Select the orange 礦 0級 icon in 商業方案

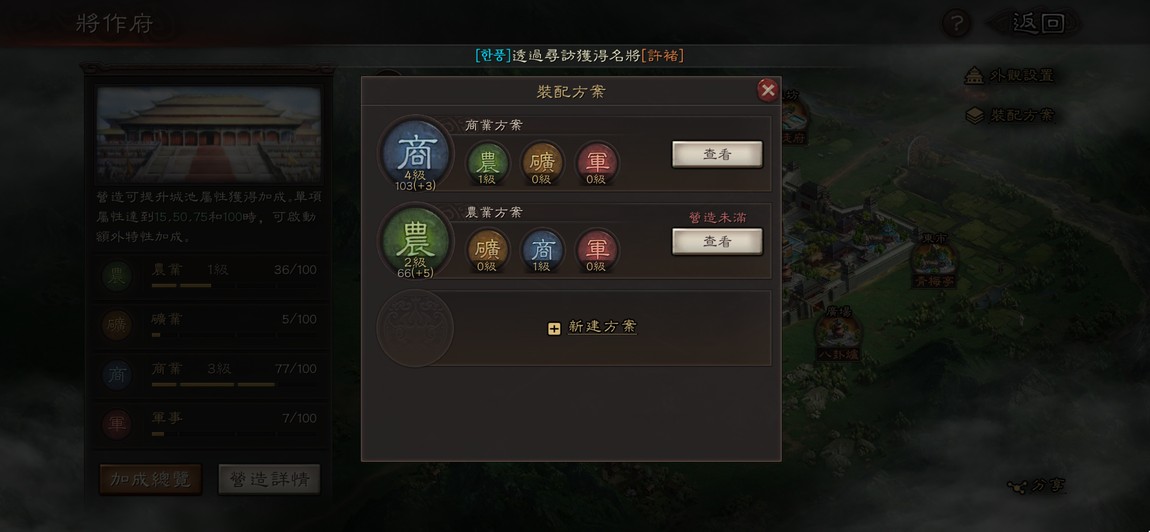pyautogui.click(x=542, y=163)
